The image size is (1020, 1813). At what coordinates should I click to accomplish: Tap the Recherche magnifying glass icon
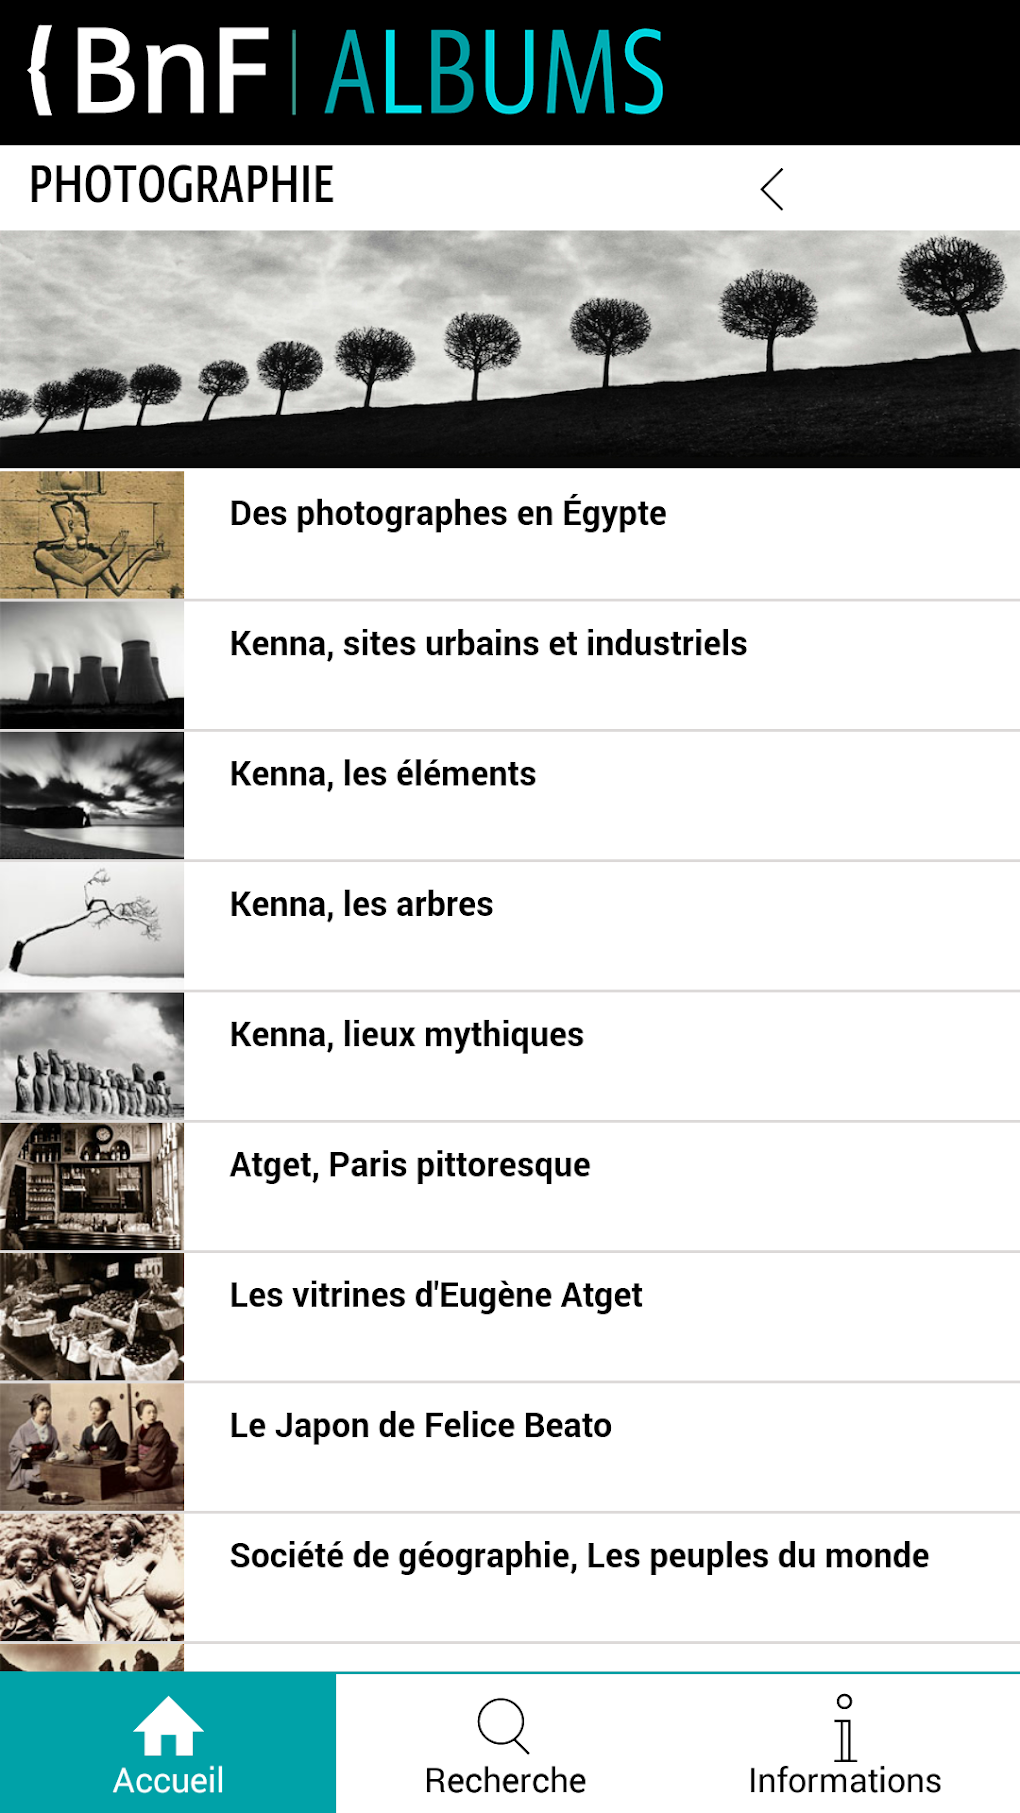point(503,1726)
